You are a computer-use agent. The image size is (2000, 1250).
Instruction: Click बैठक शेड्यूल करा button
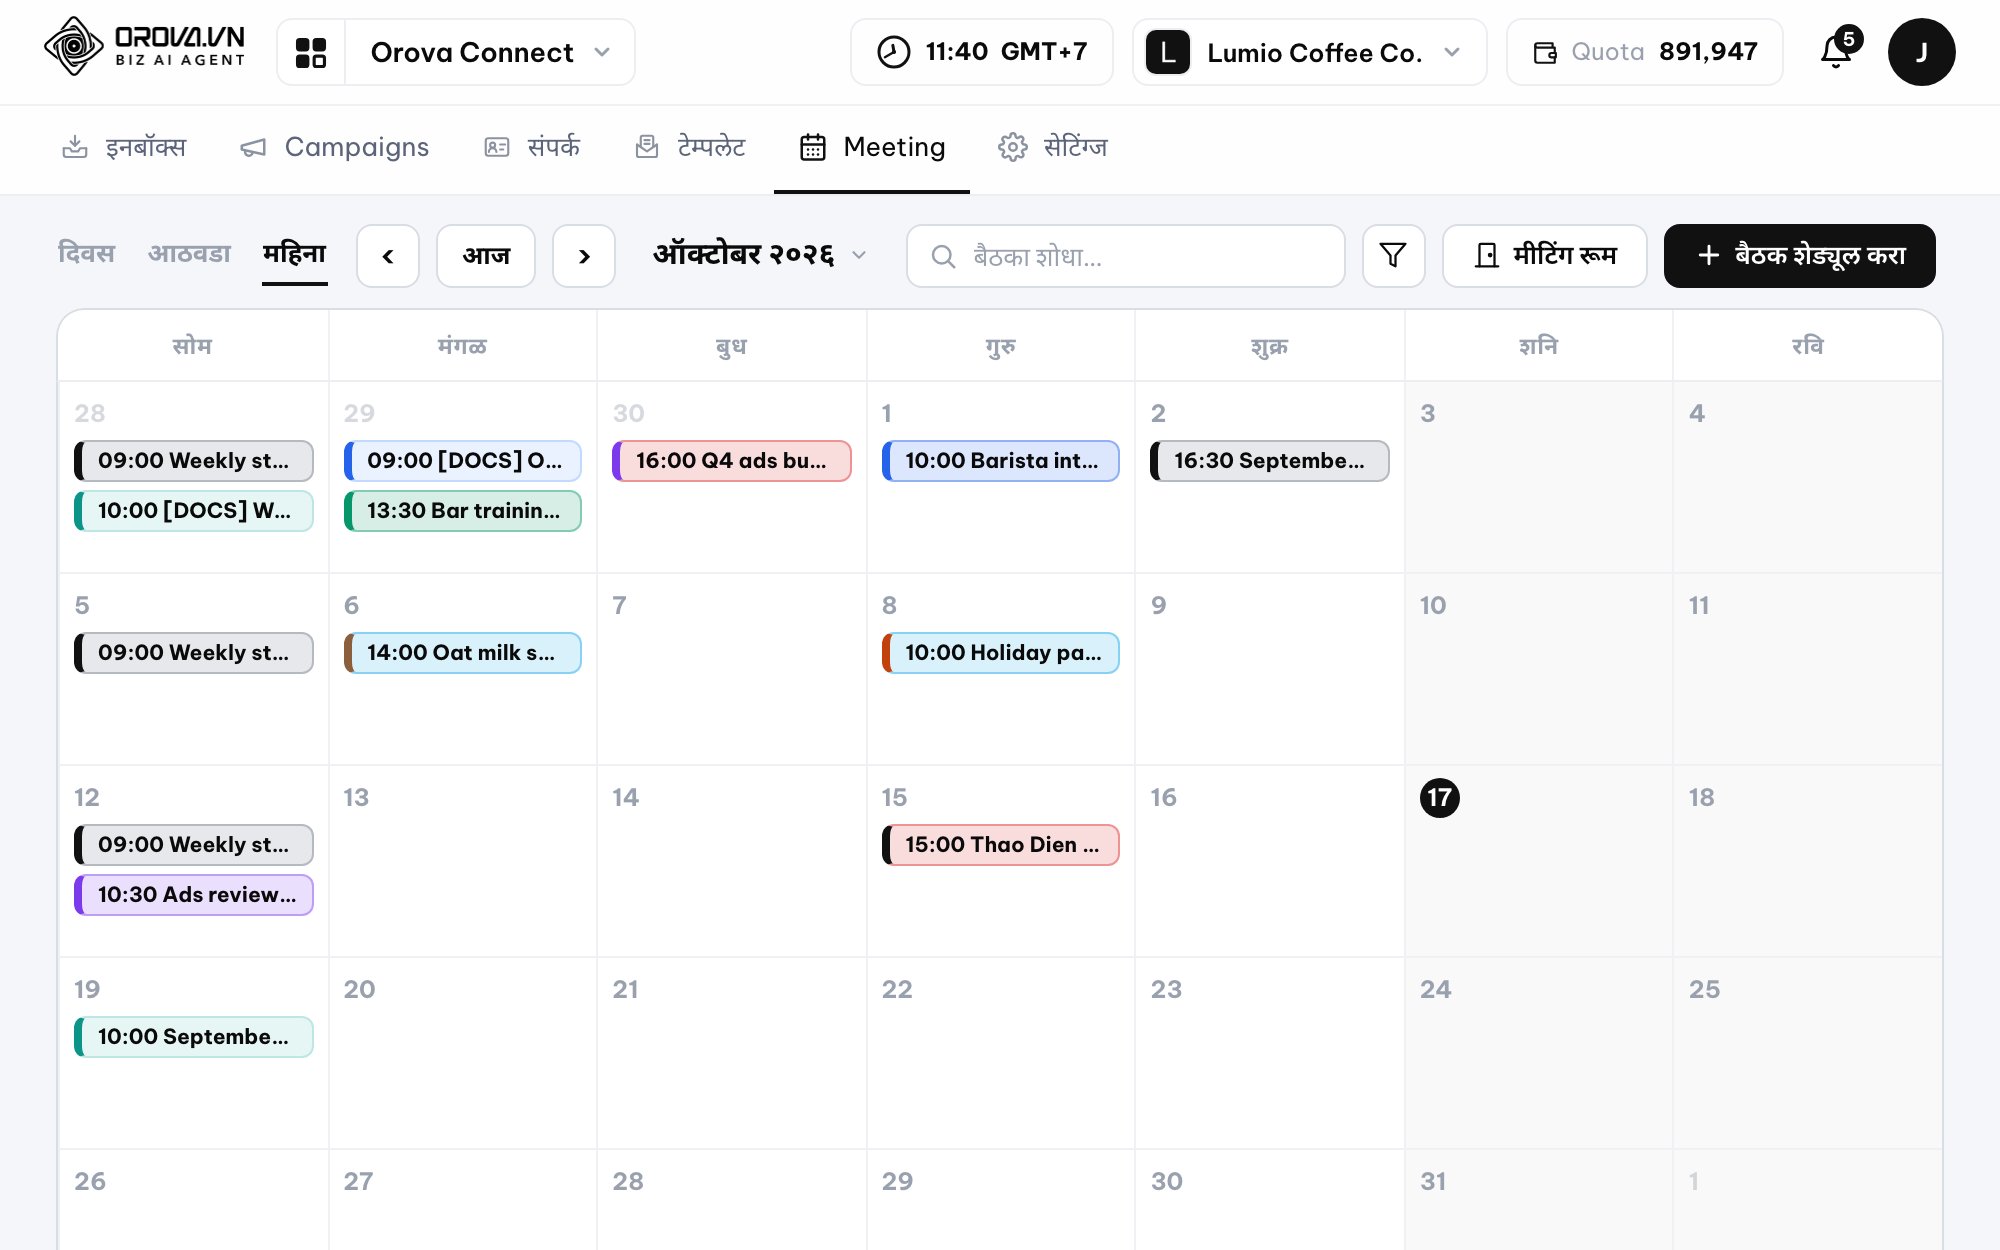pos(1800,256)
